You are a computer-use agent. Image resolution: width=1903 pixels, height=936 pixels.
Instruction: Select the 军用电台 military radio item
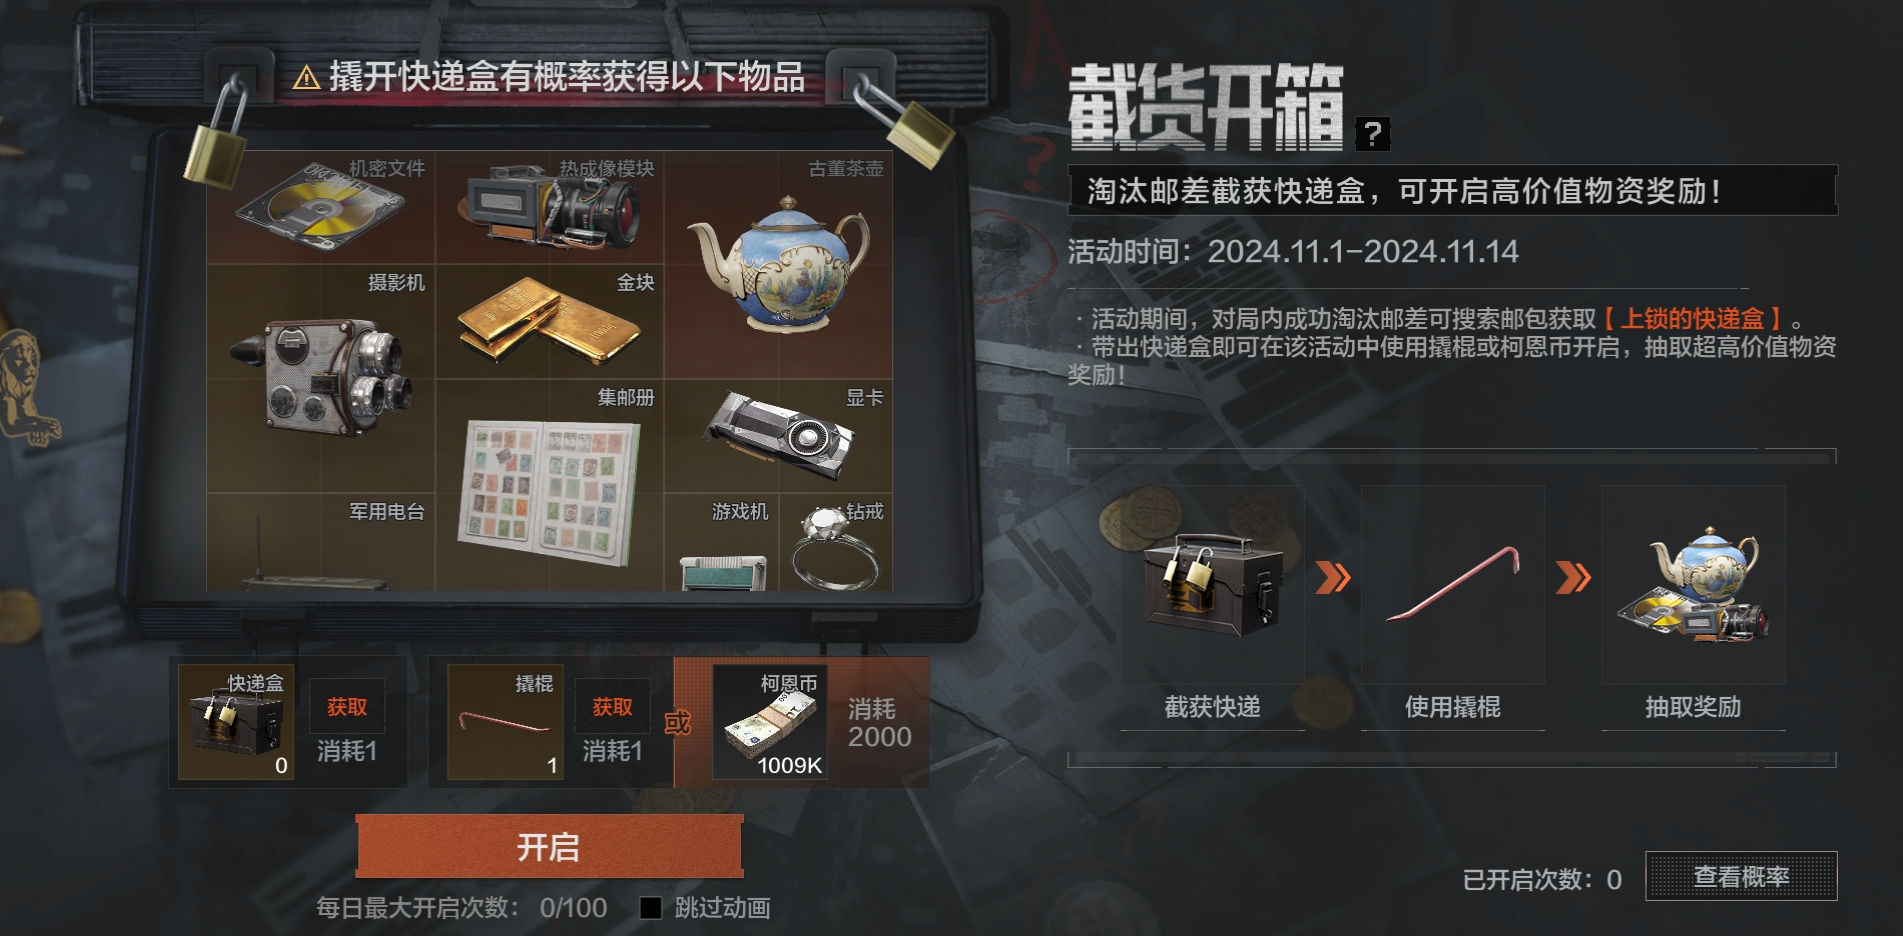pyautogui.click(x=321, y=542)
